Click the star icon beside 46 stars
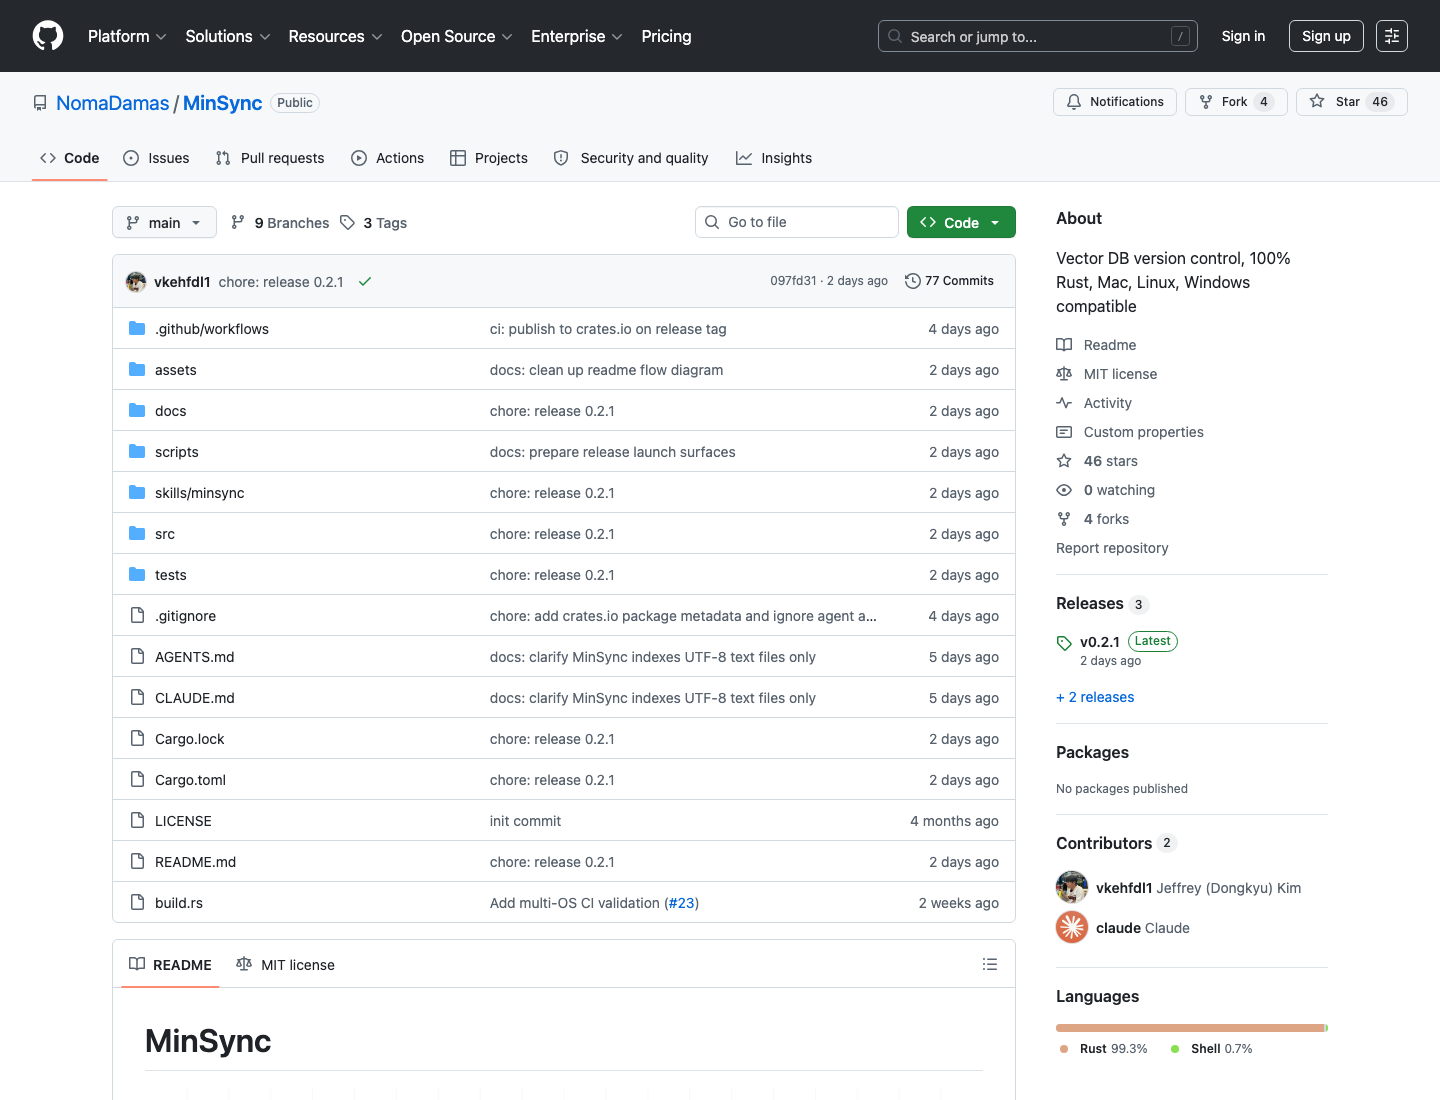This screenshot has width=1440, height=1100. [x=1064, y=461]
